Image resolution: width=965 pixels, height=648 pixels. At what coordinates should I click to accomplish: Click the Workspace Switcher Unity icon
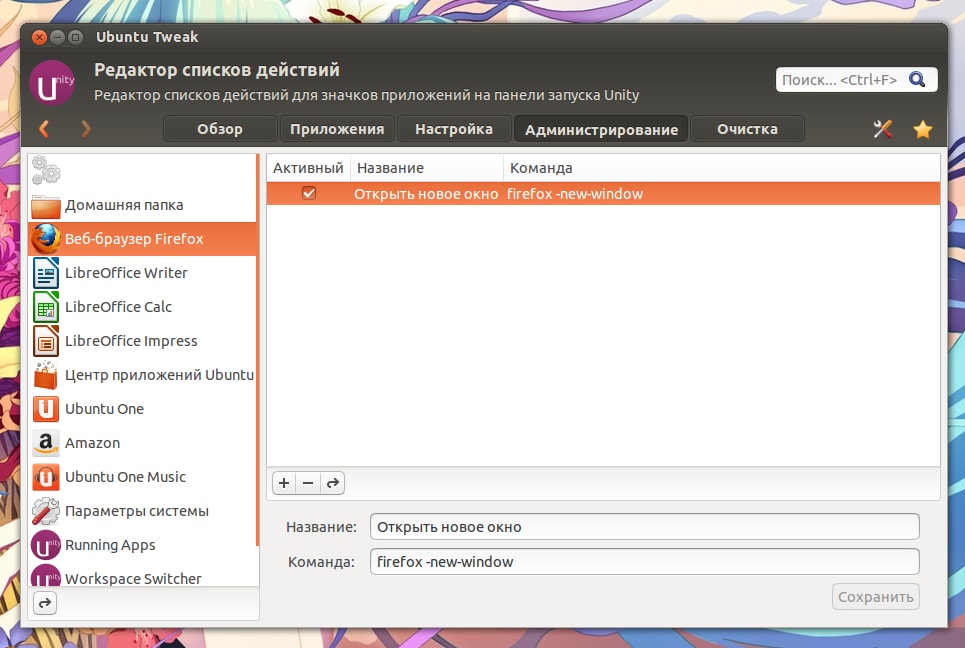point(46,575)
